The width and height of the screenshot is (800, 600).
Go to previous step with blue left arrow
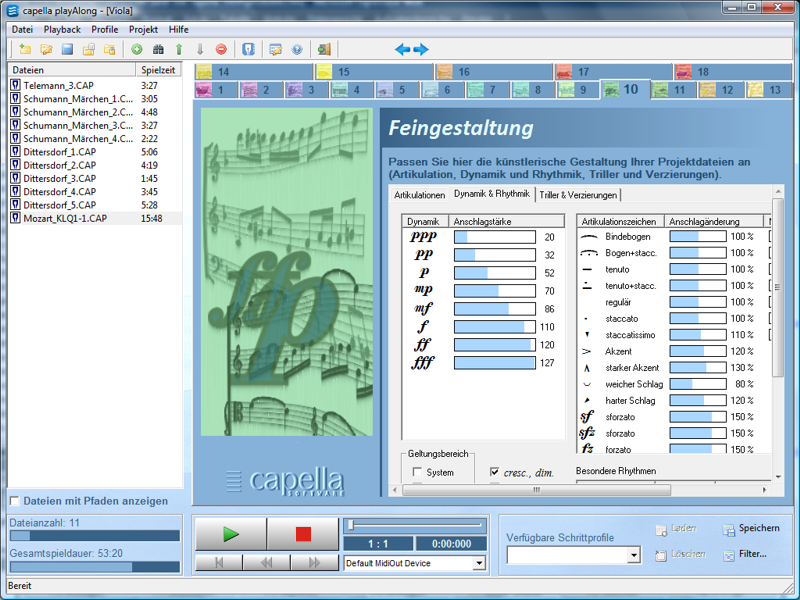tap(403, 49)
